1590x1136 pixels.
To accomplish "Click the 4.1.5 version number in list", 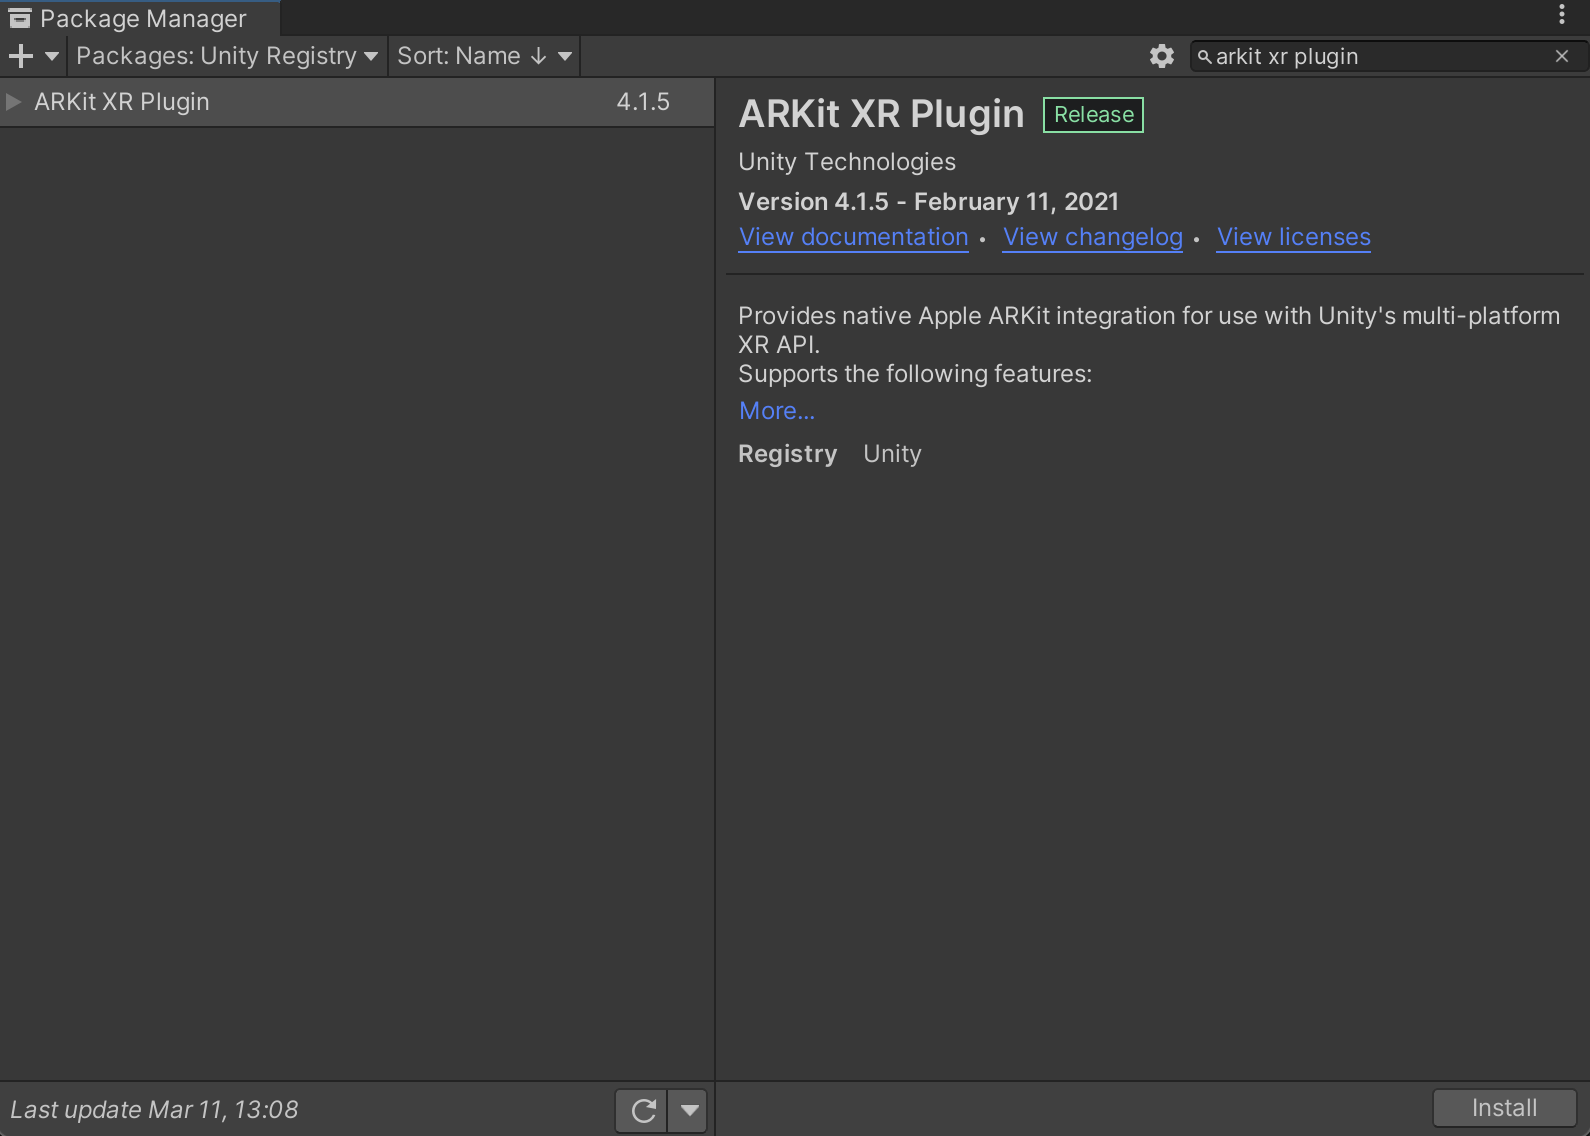I will (x=643, y=102).
